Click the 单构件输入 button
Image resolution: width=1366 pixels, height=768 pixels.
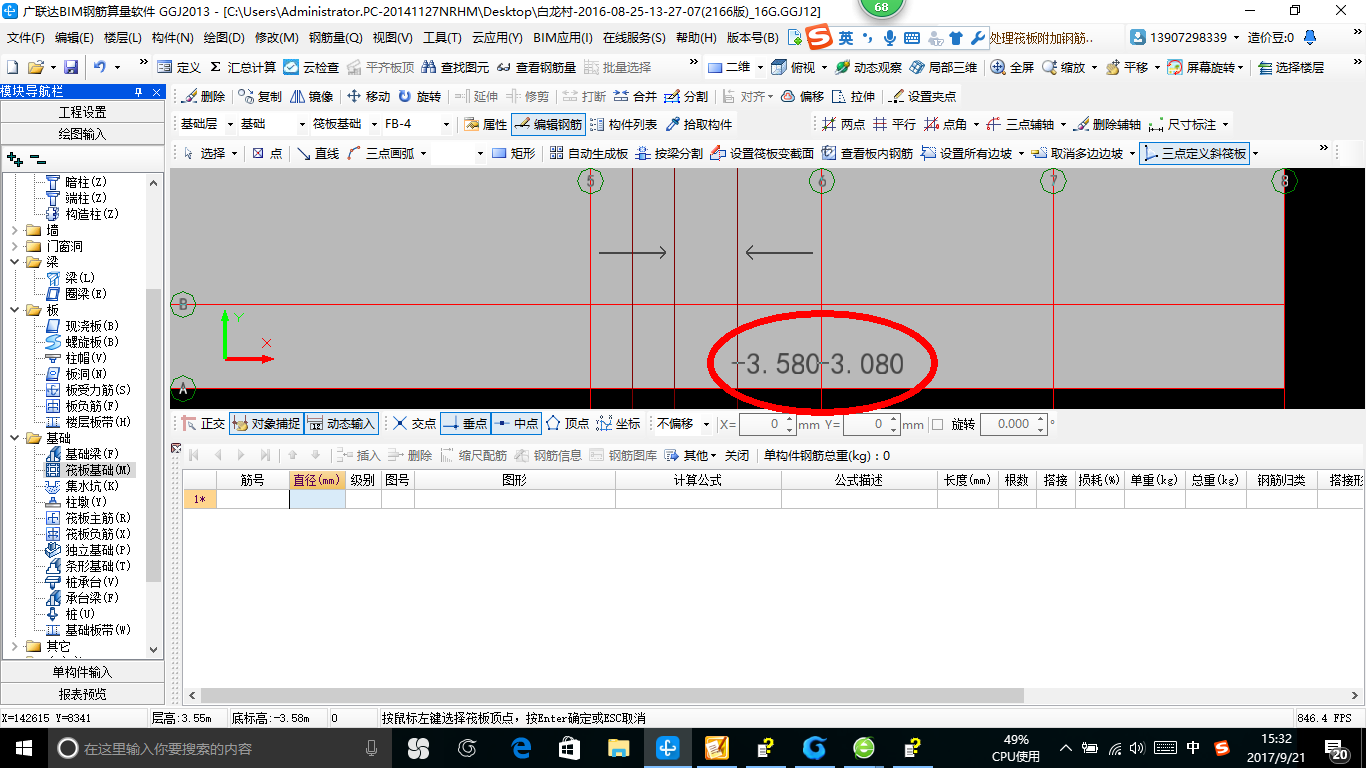tap(82, 672)
